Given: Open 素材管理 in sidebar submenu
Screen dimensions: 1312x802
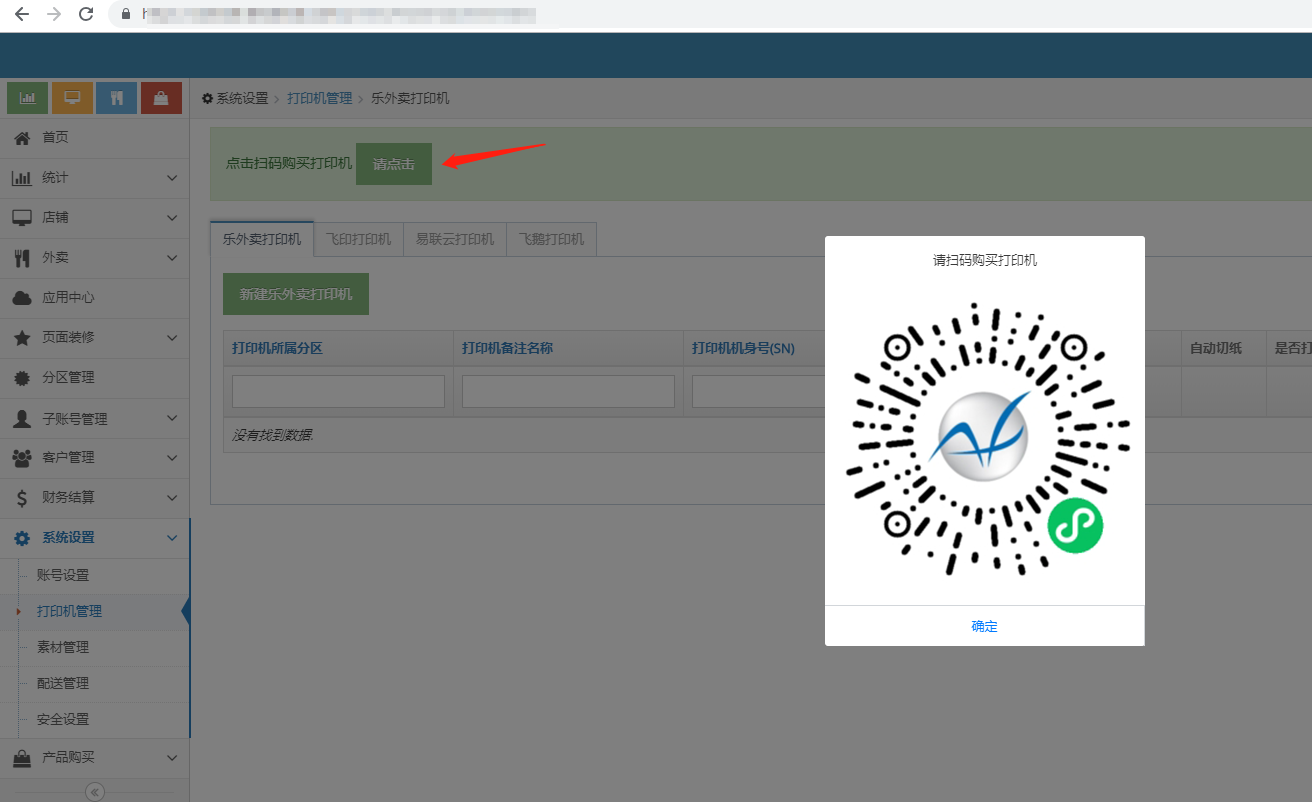Looking at the screenshot, I should click(x=63, y=647).
